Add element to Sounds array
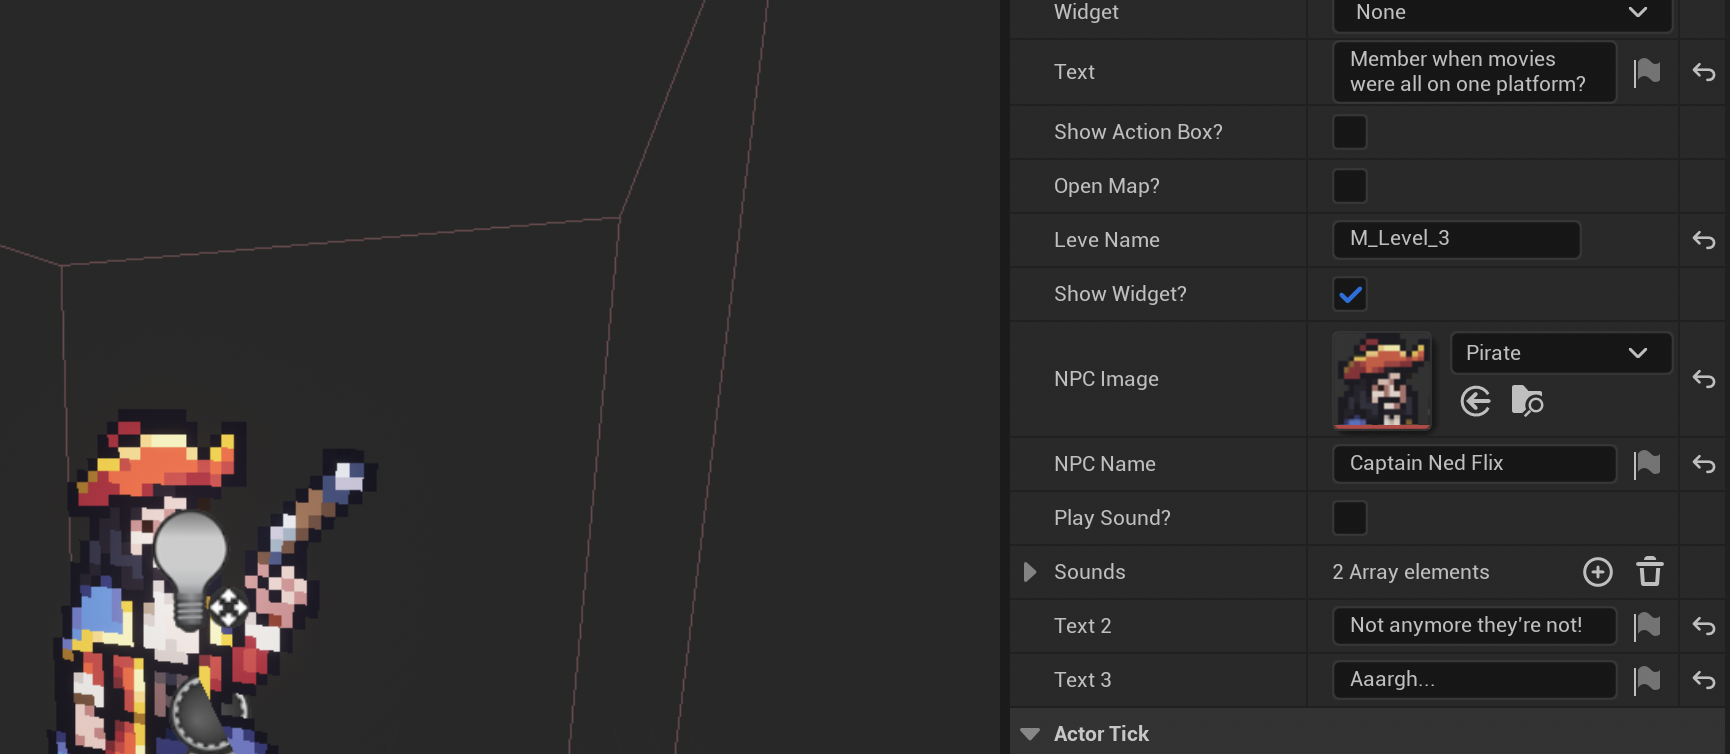 [1598, 572]
